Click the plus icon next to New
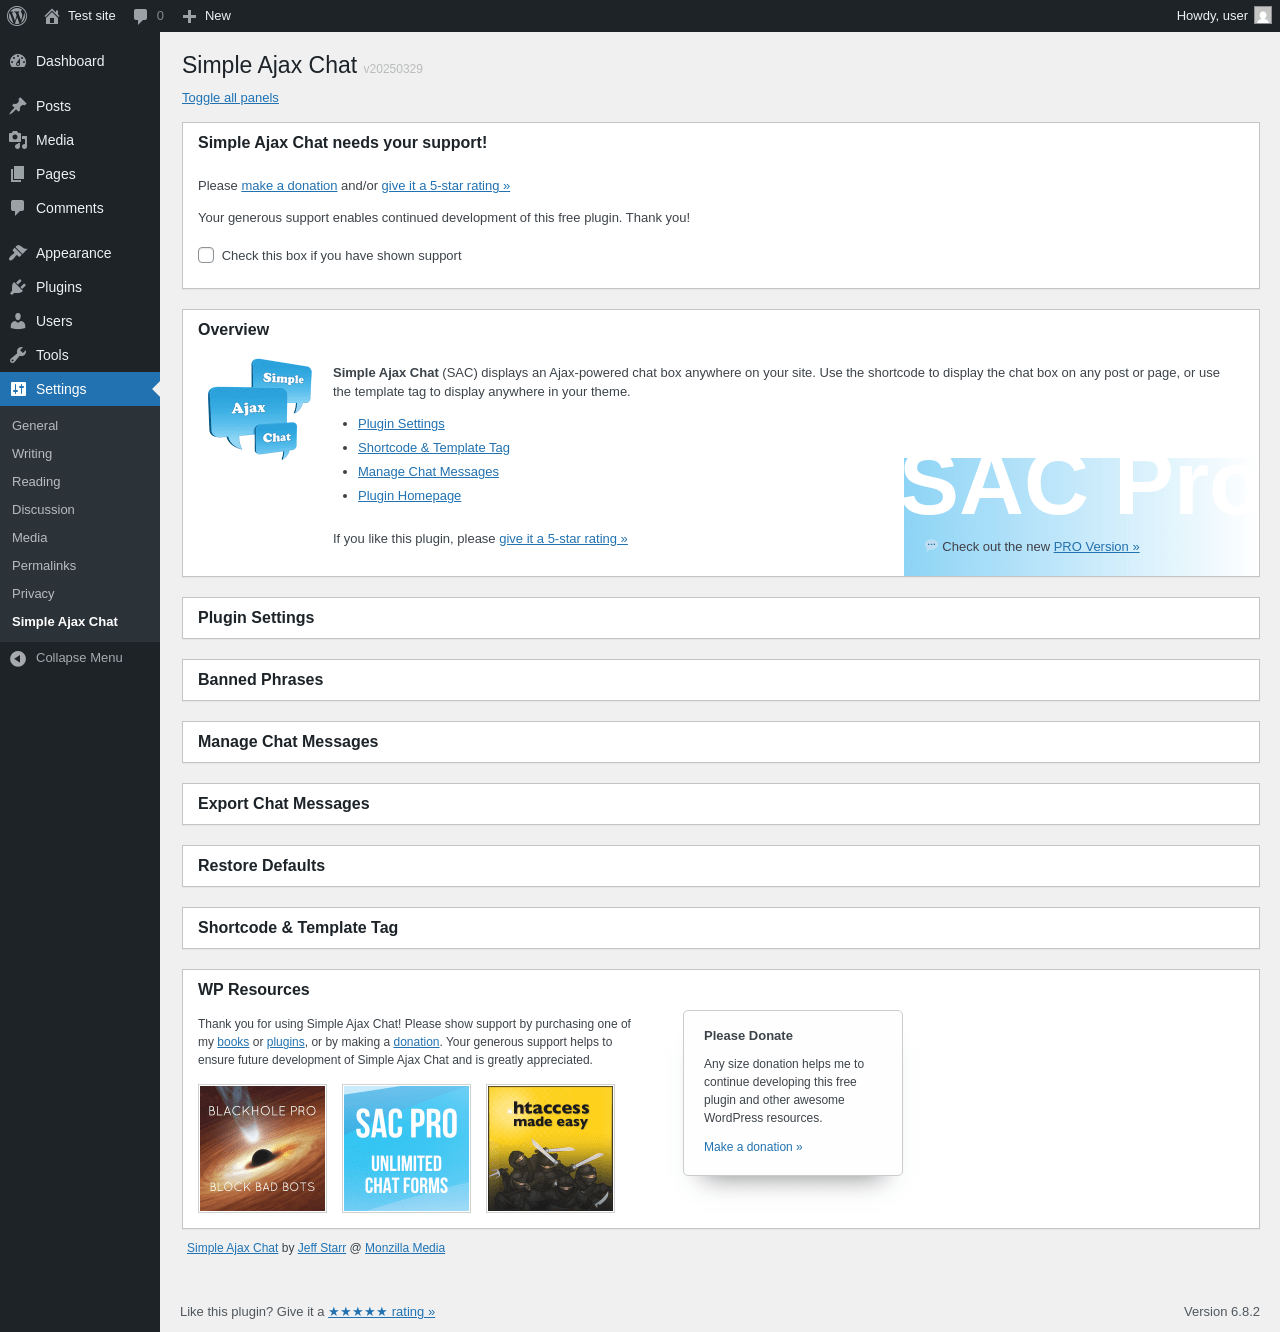1280x1332 pixels. pyautogui.click(x=189, y=16)
